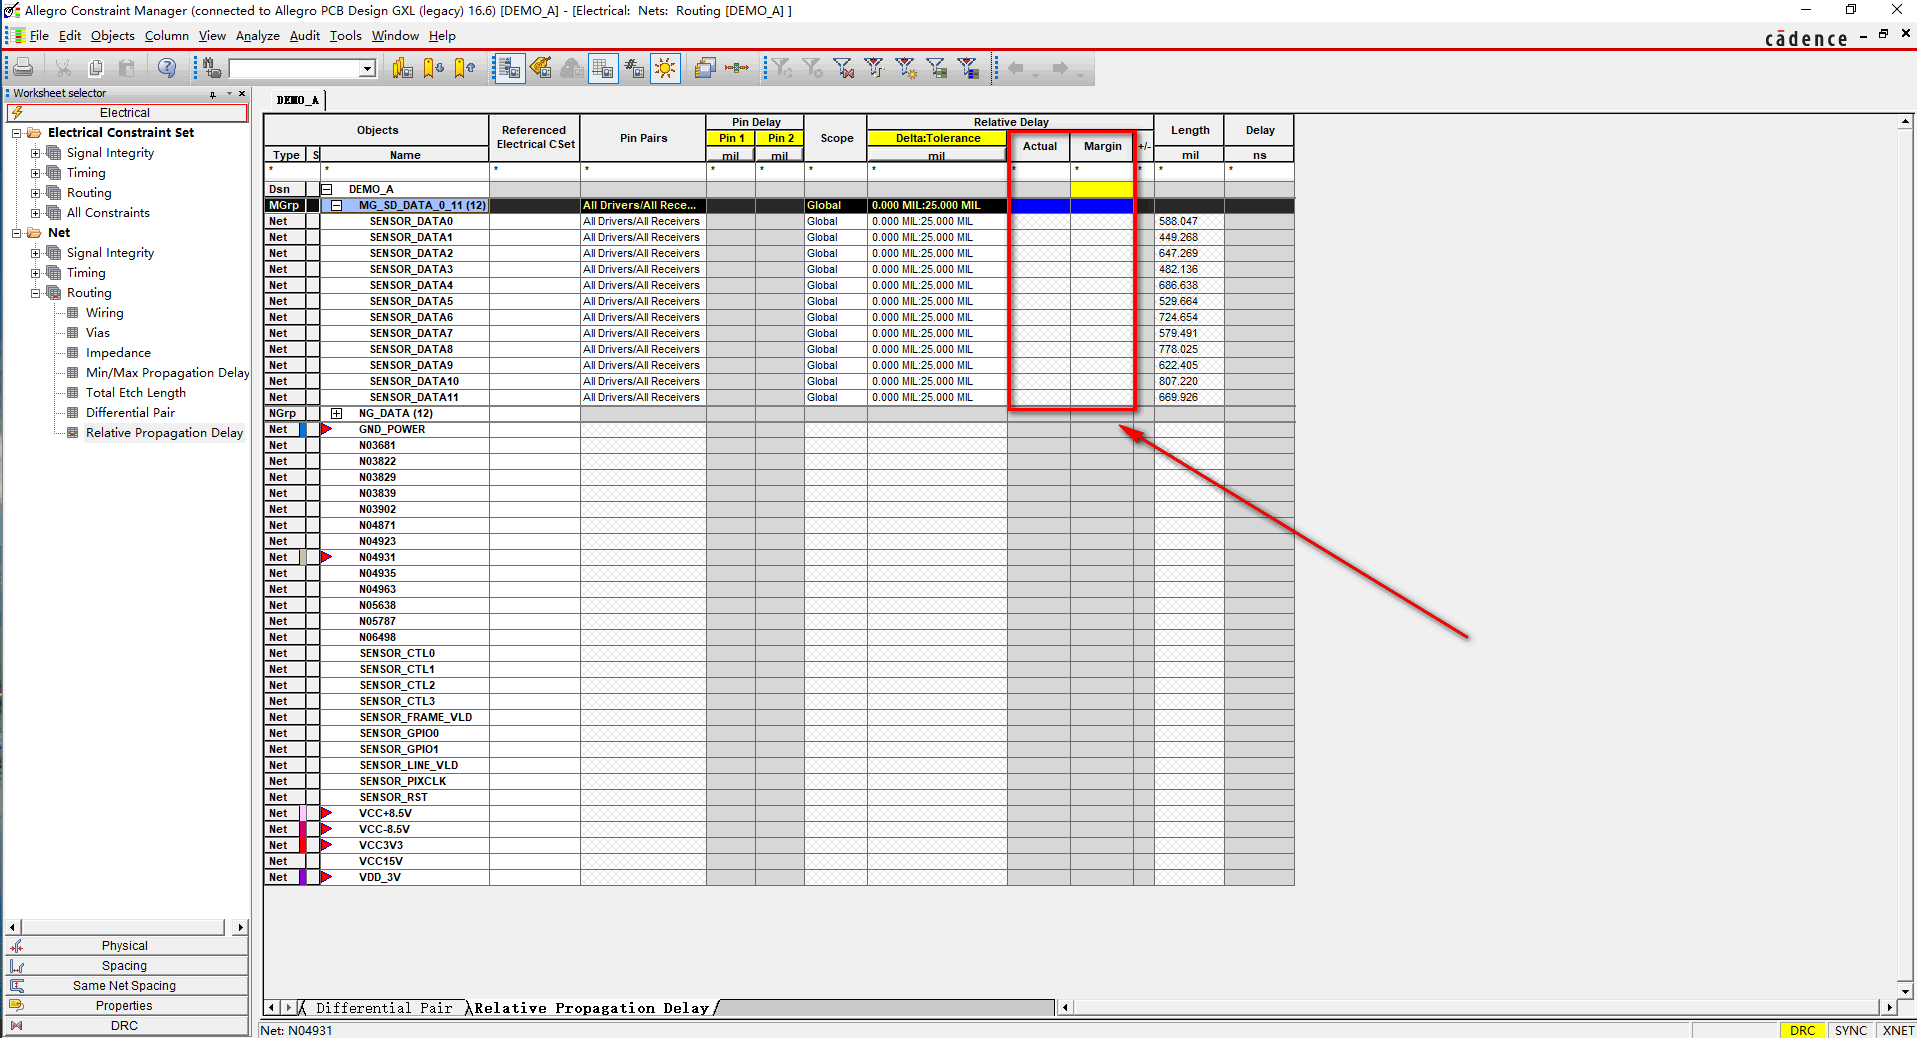Screen dimensions: 1917x1038
Task: Expand All Constraints tree node
Action: click(36, 213)
